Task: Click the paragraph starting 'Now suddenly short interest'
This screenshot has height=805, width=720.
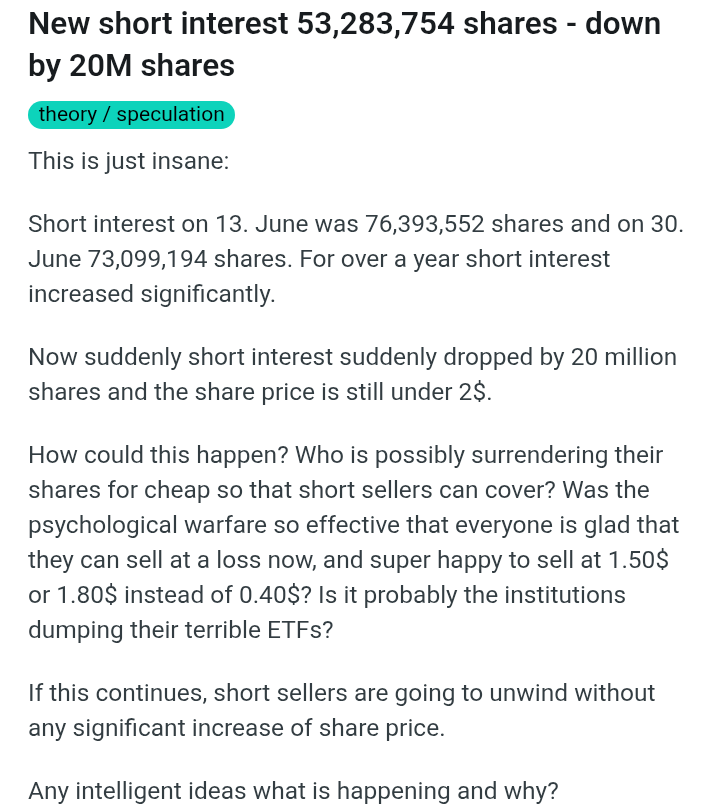Action: tap(353, 374)
